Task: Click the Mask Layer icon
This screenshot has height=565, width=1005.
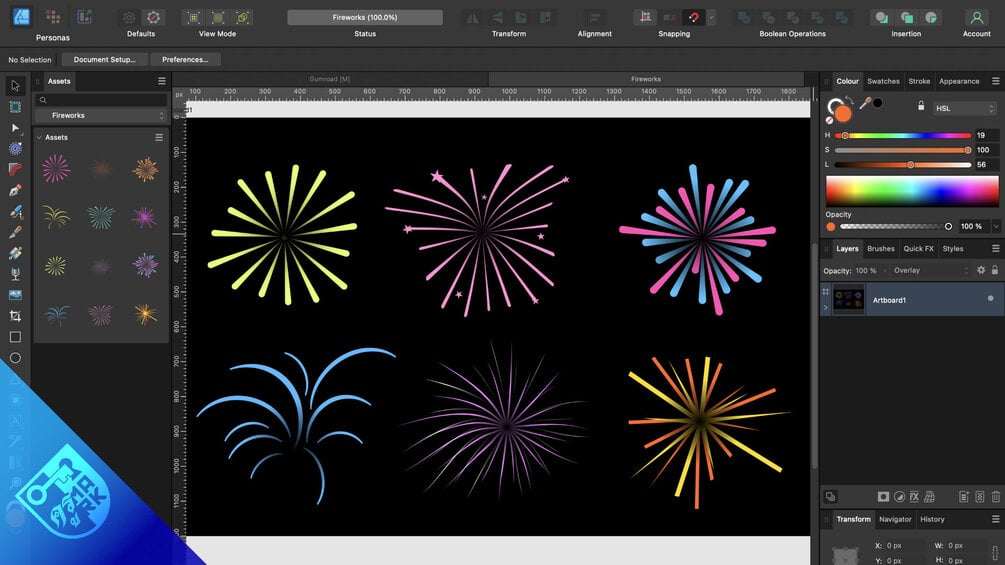Action: (x=883, y=496)
